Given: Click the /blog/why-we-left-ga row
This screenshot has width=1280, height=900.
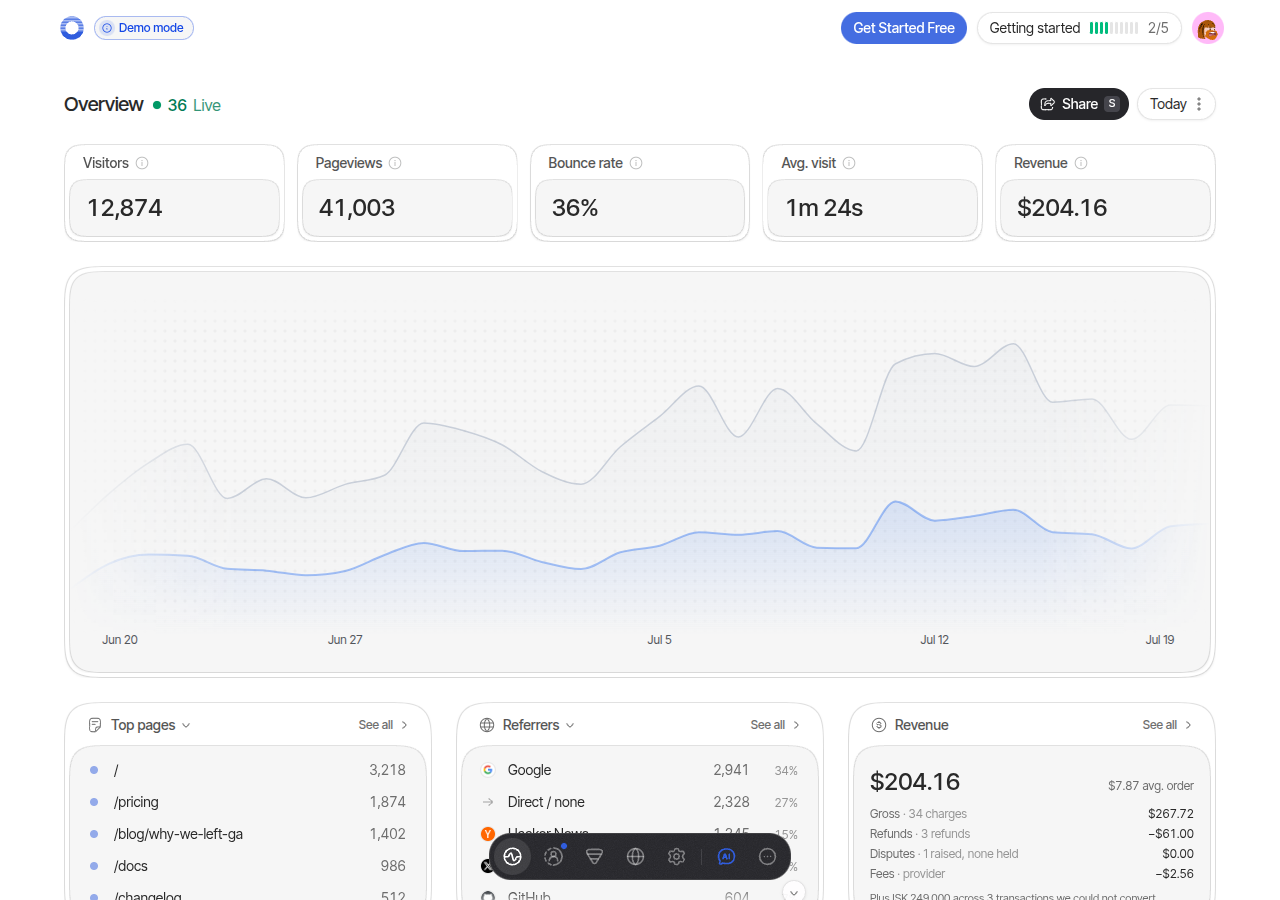Looking at the screenshot, I should pos(248,834).
